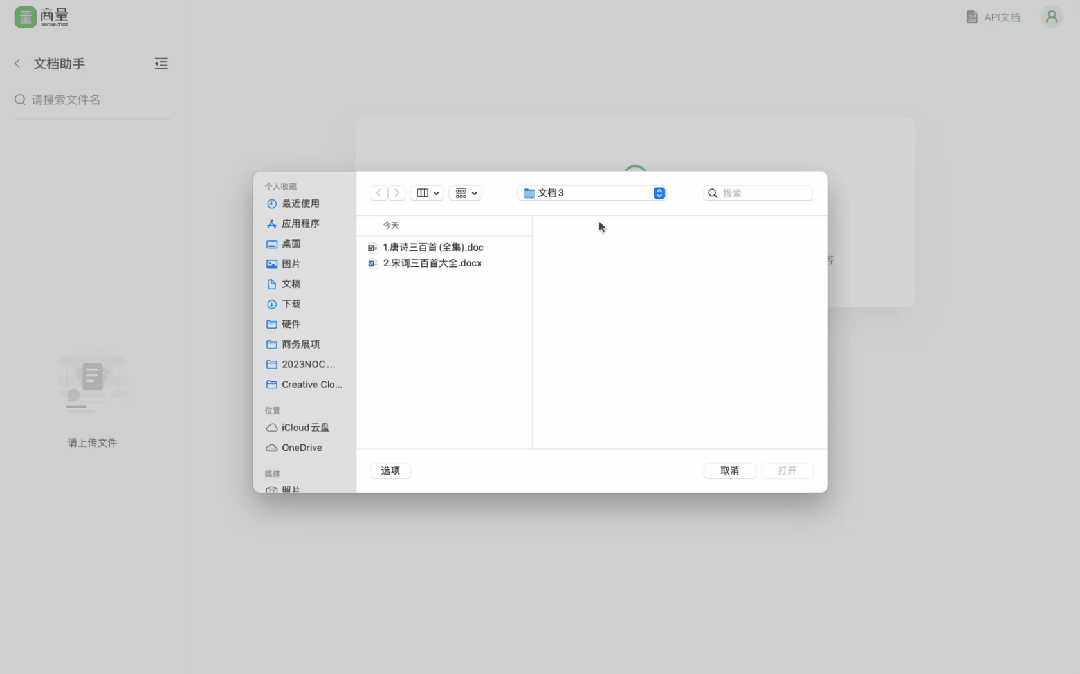Click the back navigation arrow in file dialog
The width and height of the screenshot is (1080, 674).
[x=379, y=193]
